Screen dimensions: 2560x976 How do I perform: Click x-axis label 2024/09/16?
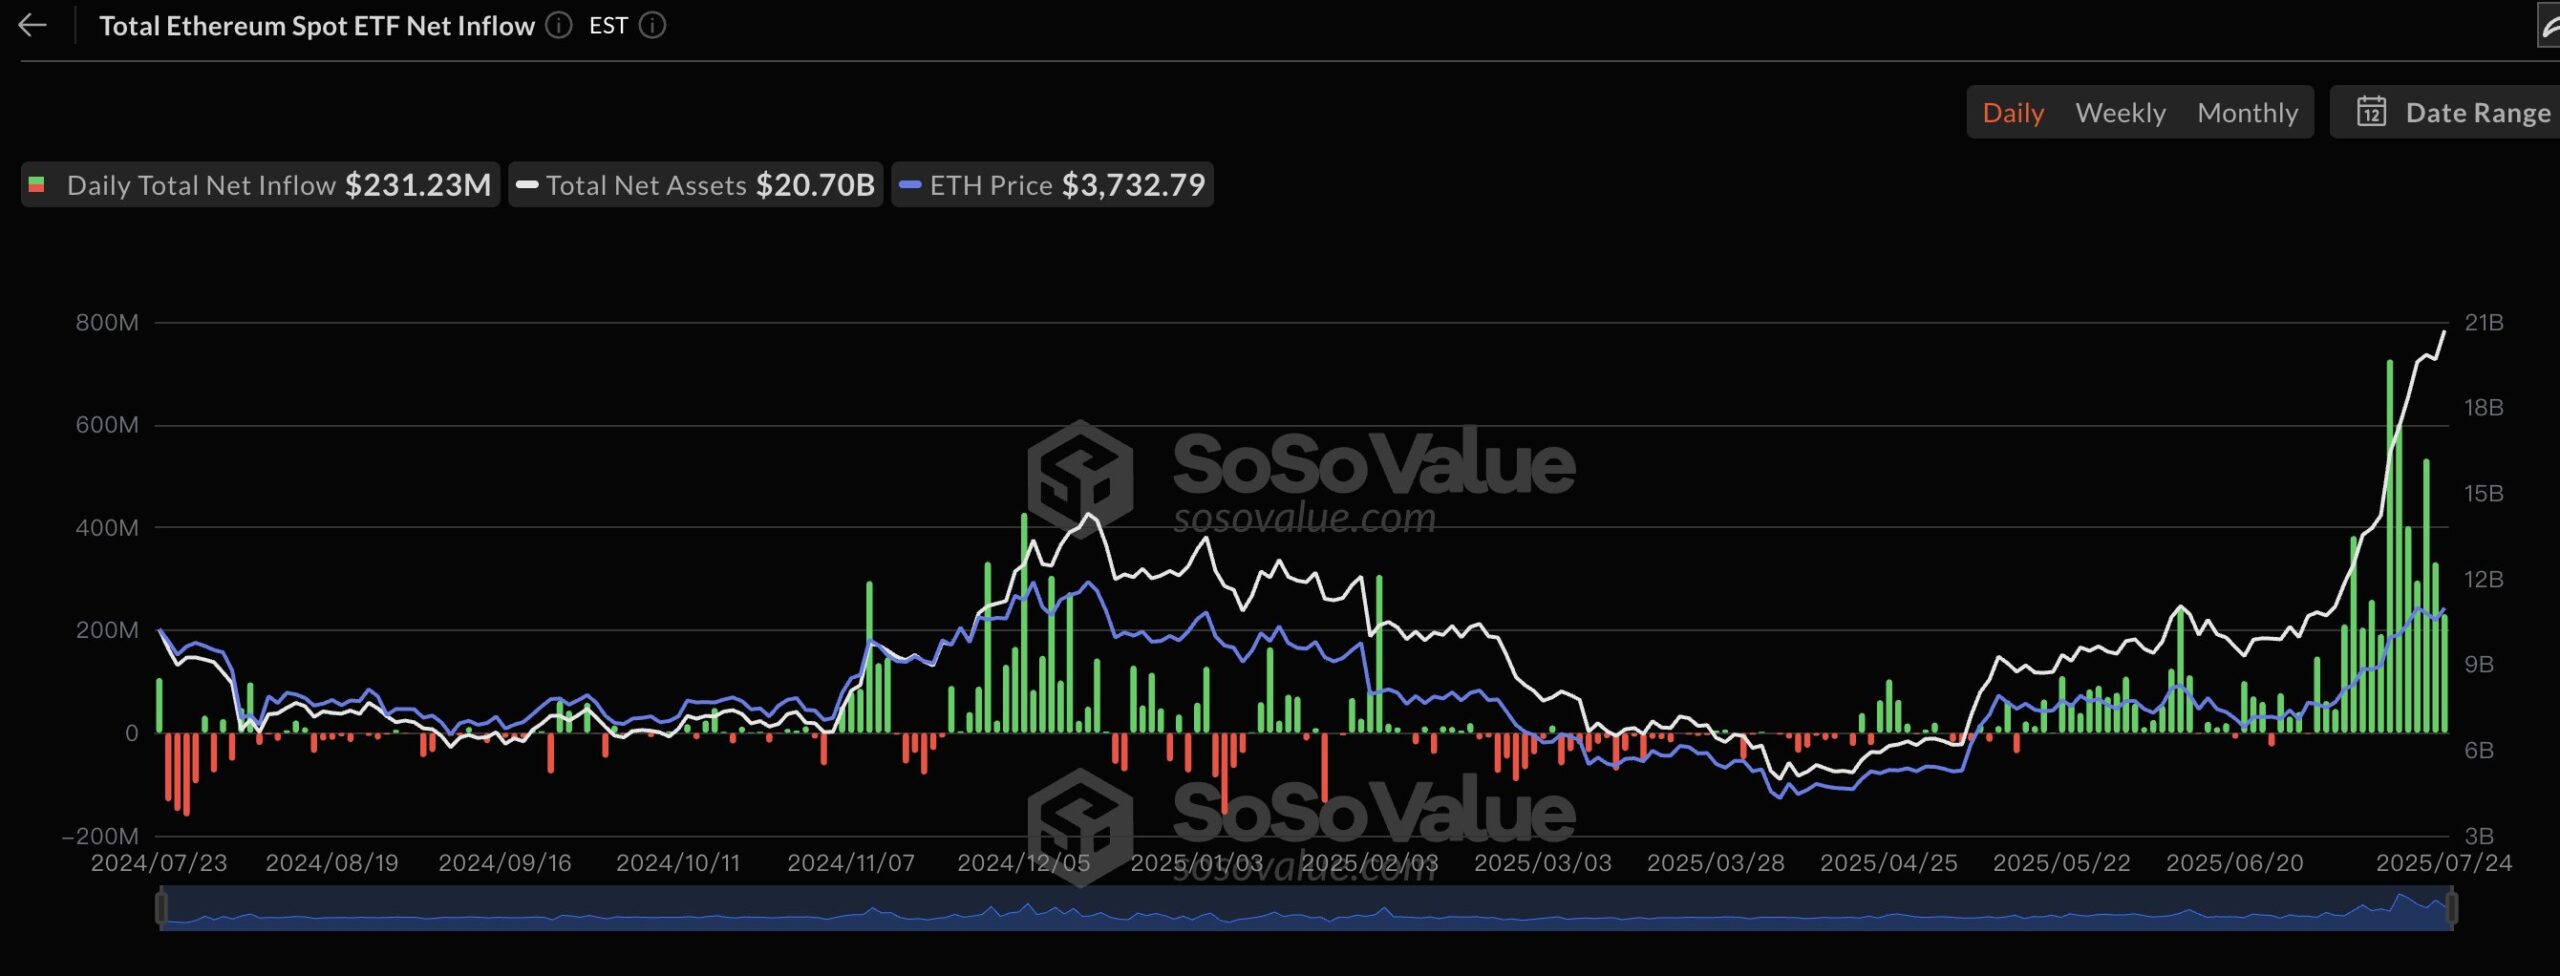(x=505, y=863)
